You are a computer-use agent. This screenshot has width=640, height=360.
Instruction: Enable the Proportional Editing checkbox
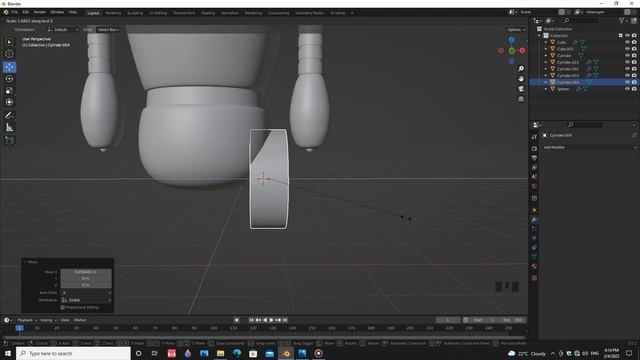click(x=62, y=307)
